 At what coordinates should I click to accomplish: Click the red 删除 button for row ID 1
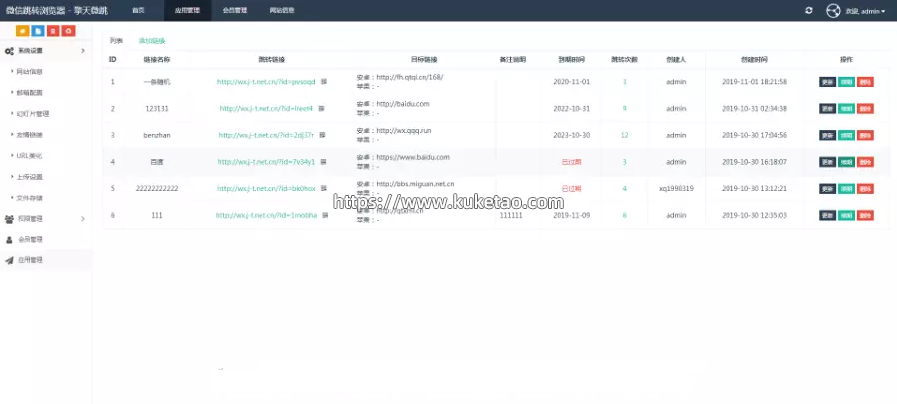pos(865,82)
